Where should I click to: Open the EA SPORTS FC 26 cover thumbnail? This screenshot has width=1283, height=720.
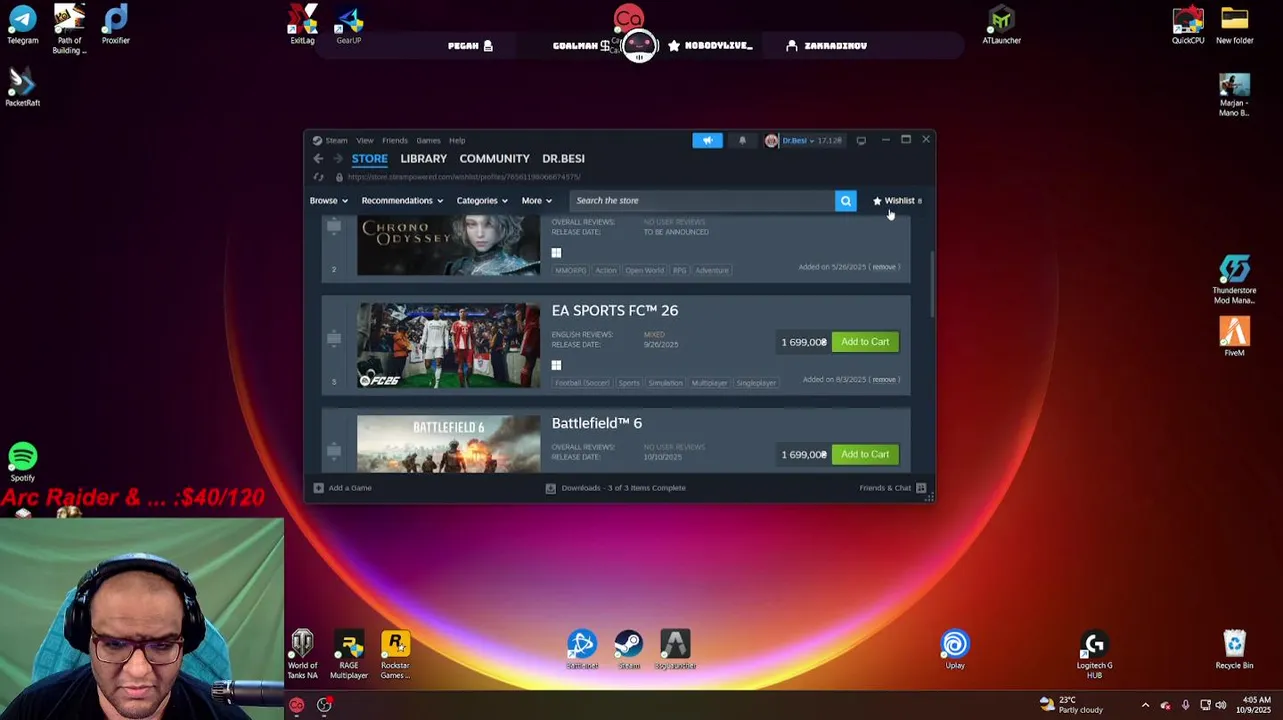point(448,345)
